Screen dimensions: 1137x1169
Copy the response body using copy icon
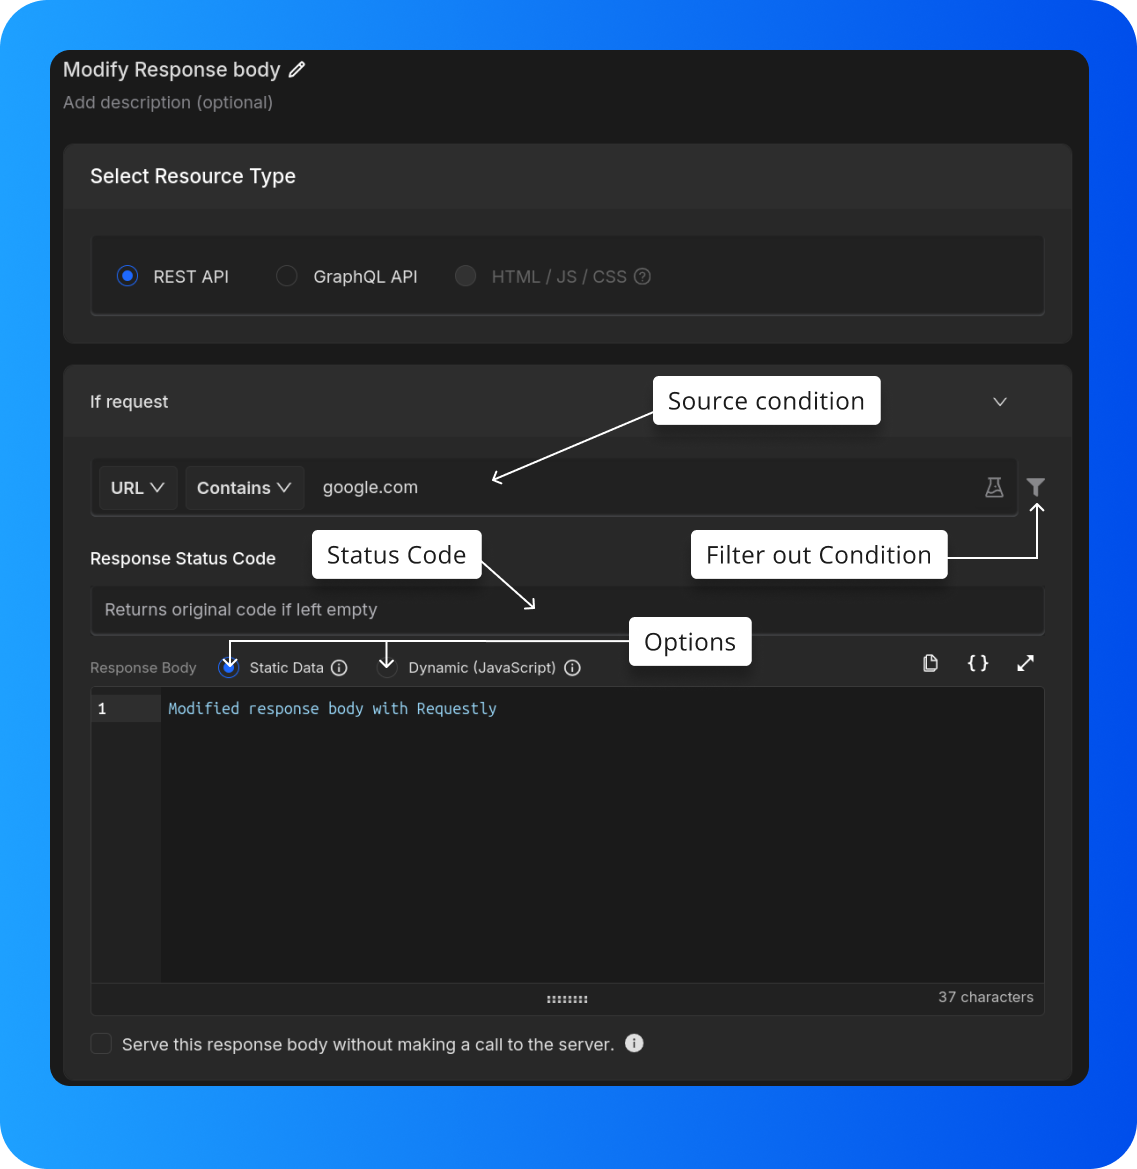tap(930, 663)
